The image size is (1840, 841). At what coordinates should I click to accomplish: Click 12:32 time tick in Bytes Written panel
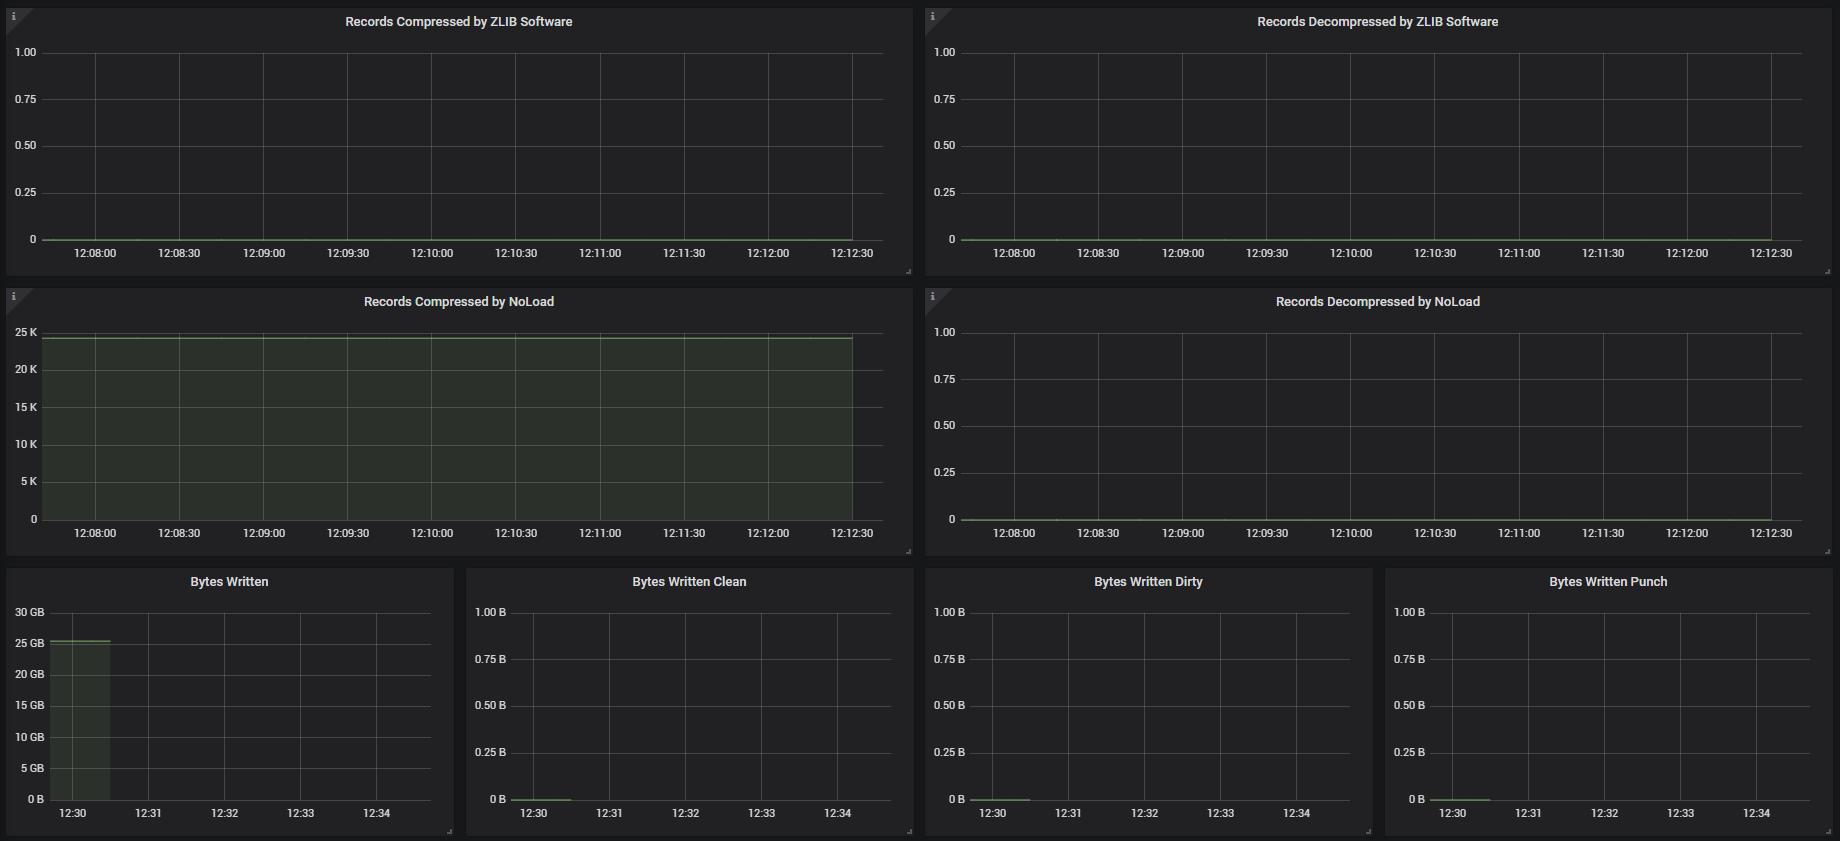225,814
